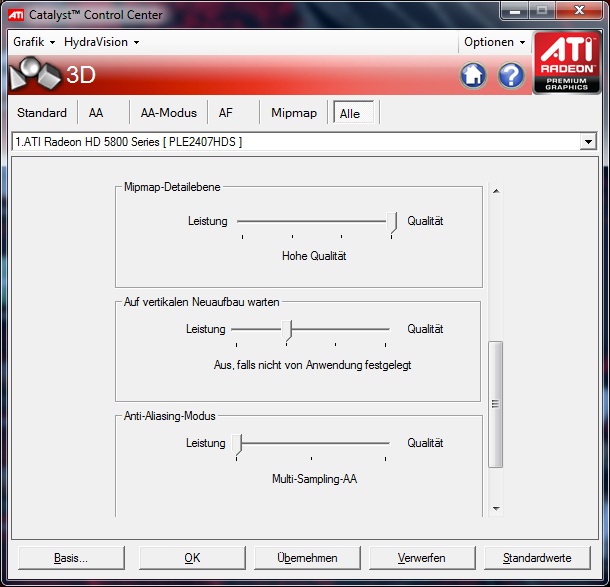Screen dimensions: 610x587
Task: Open the Optionen menu
Action: pos(494,42)
